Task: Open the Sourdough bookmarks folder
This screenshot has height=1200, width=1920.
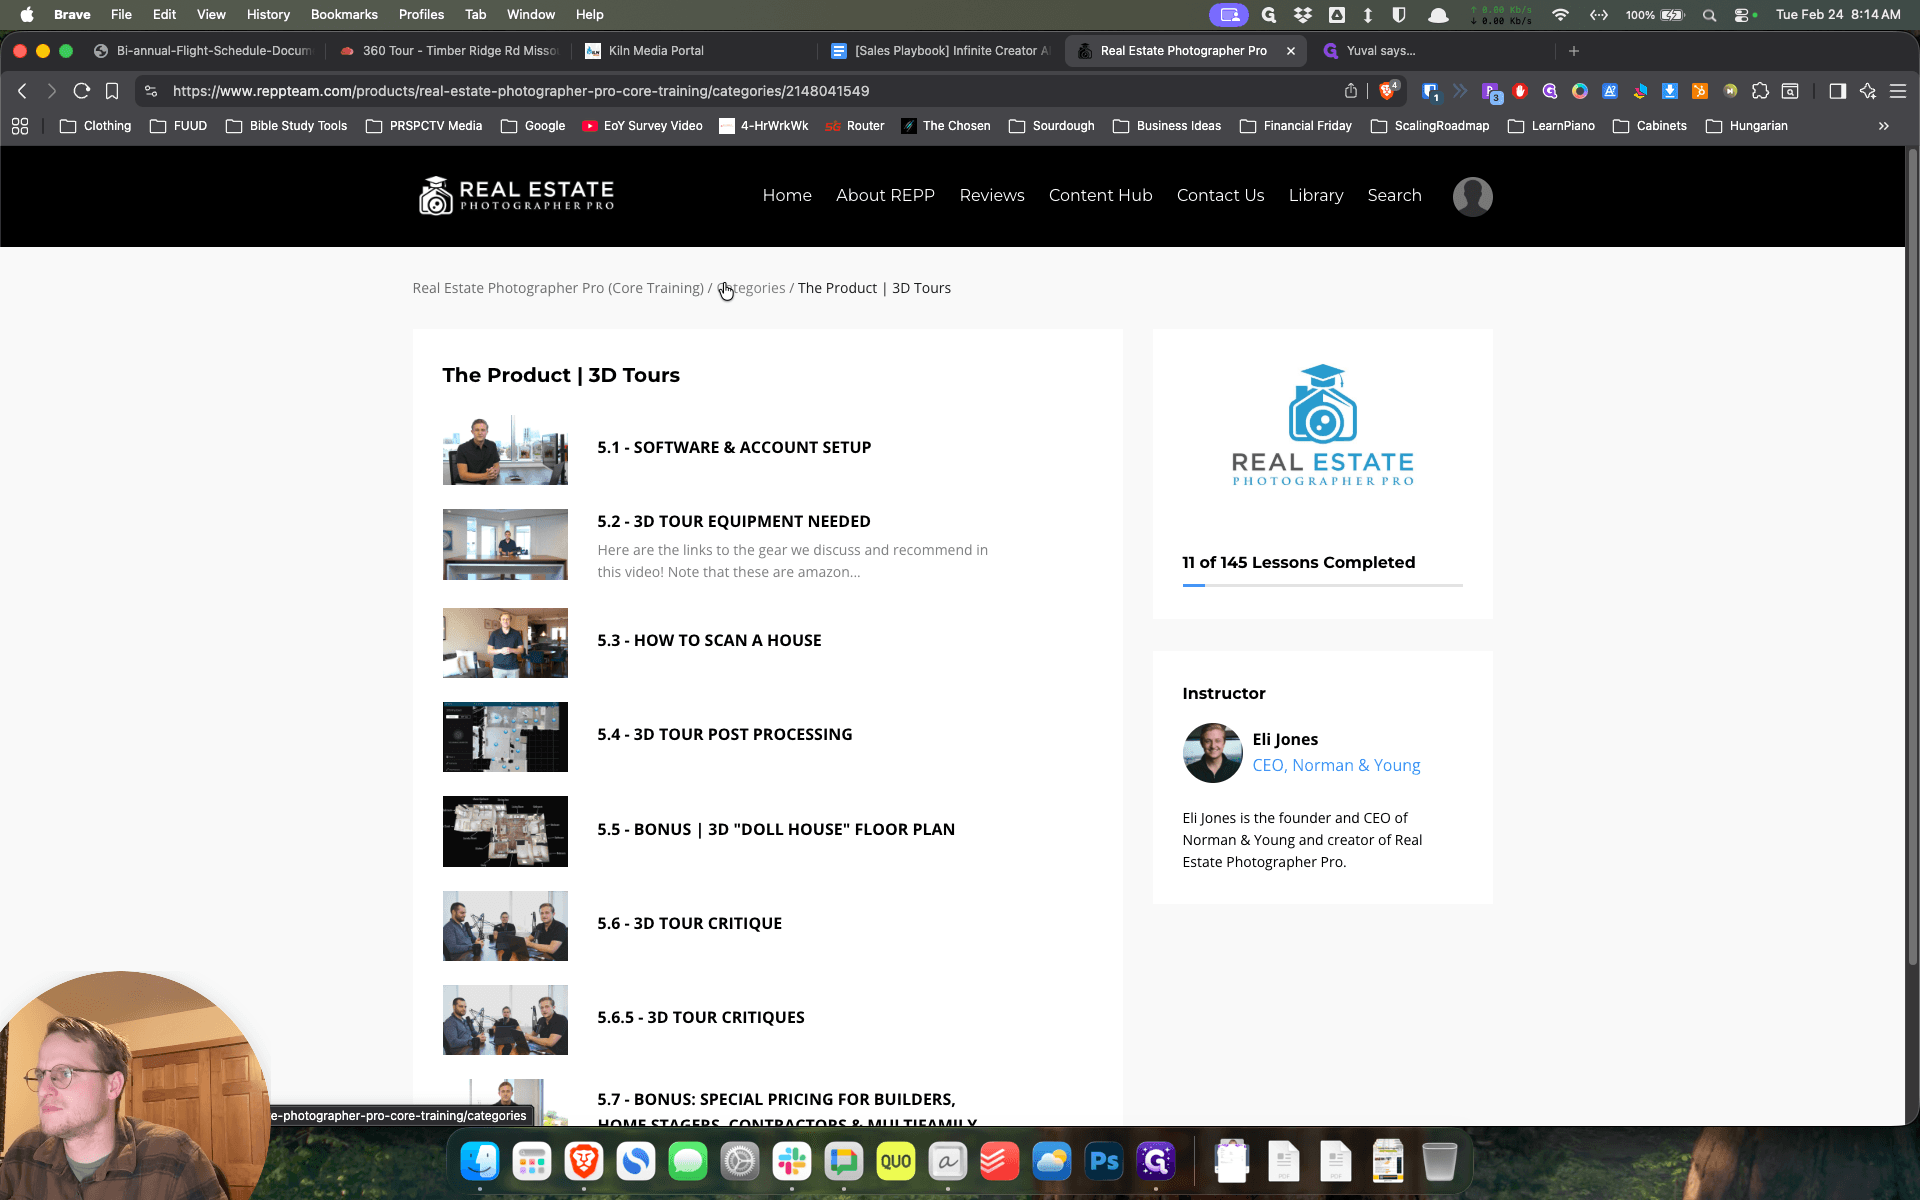Action: 1051,126
